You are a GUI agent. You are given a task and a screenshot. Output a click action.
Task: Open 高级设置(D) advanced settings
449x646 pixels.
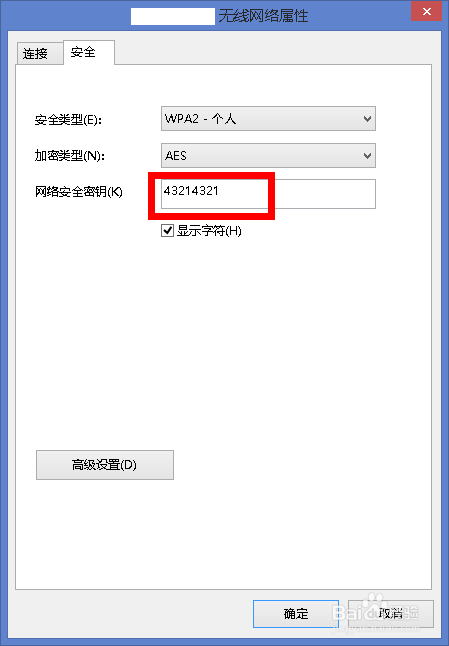click(x=105, y=465)
